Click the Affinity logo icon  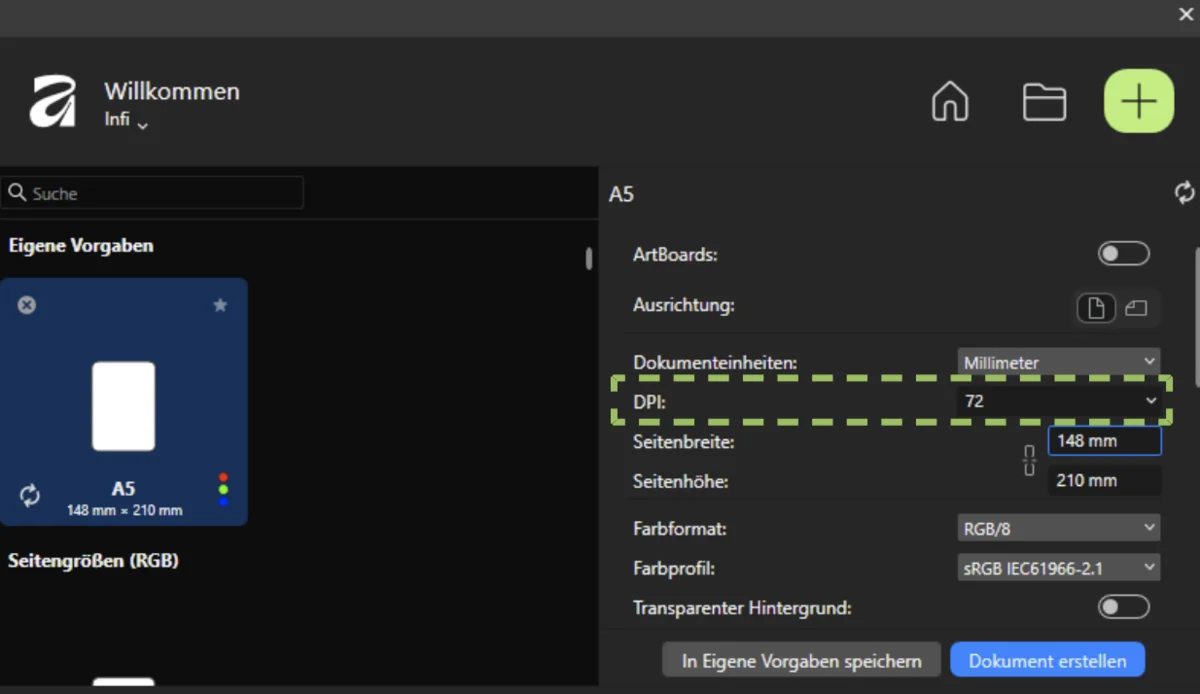point(53,102)
